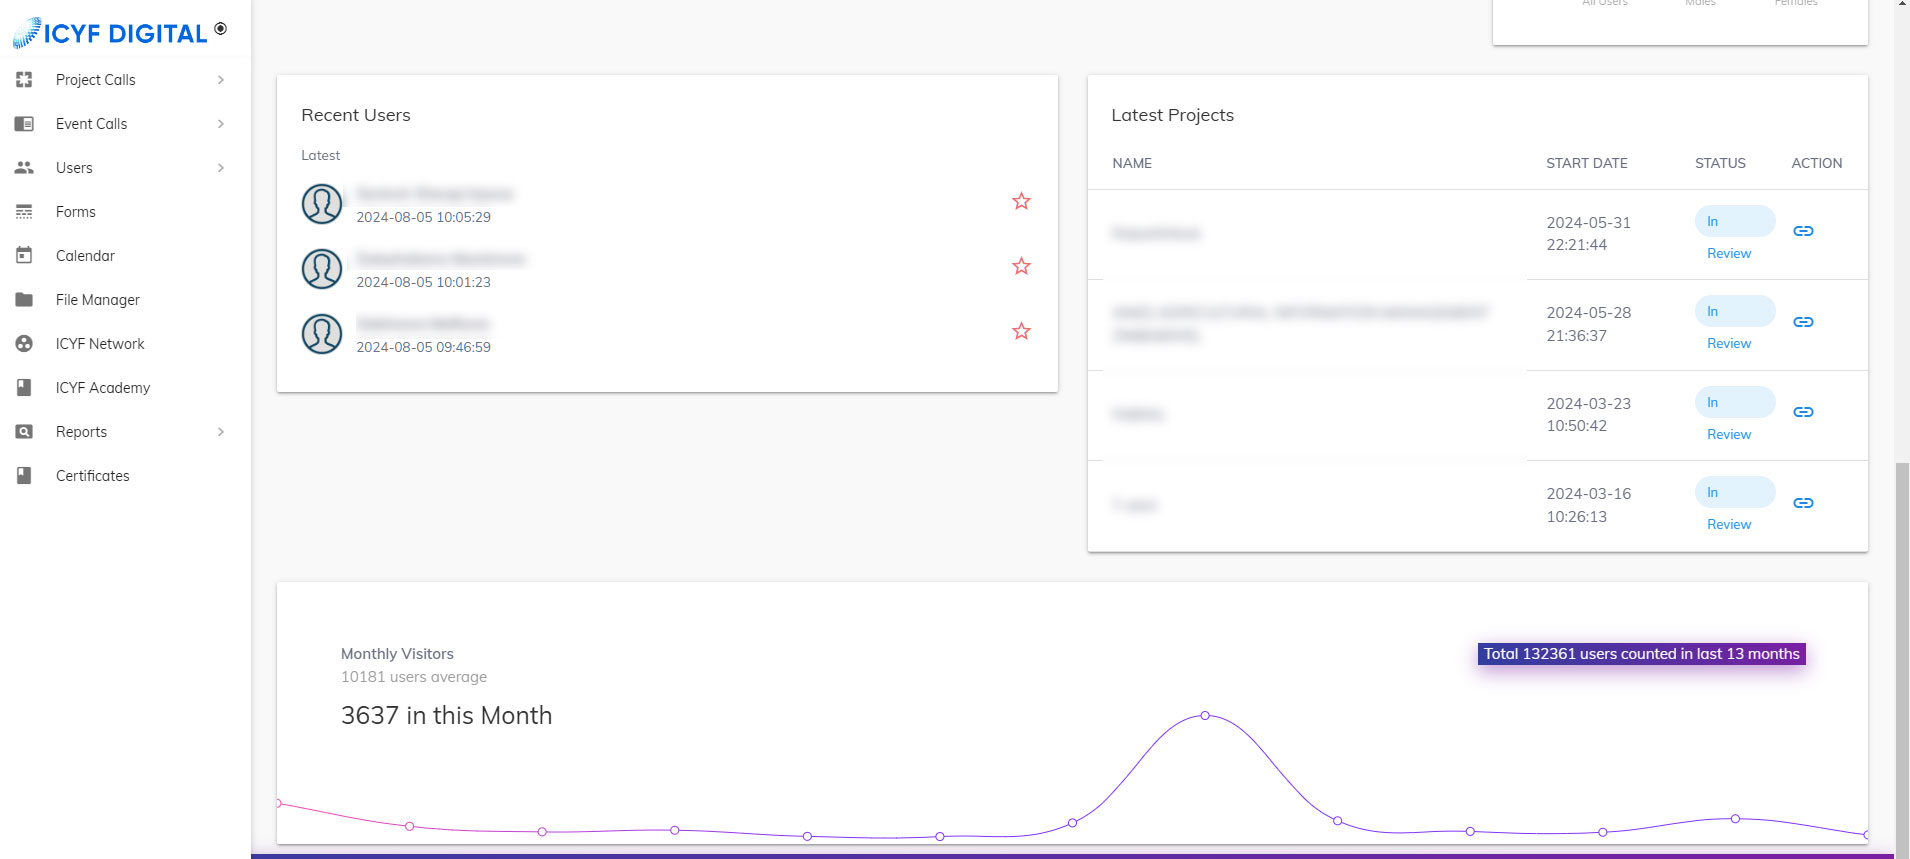This screenshot has width=1910, height=859.
Task: Click the Recent Users heading
Action: [x=356, y=115]
